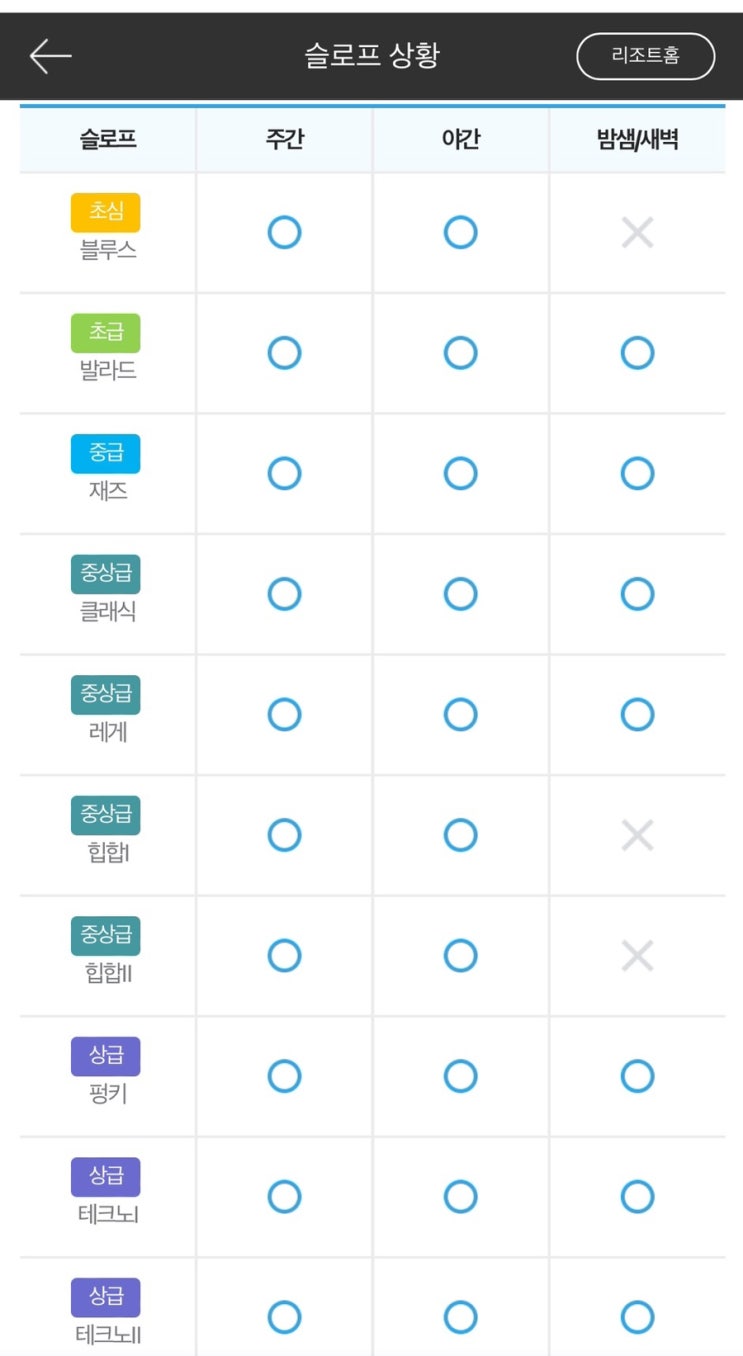
Task: Click the 야간 circle for 발라드 slope
Action: [460, 353]
